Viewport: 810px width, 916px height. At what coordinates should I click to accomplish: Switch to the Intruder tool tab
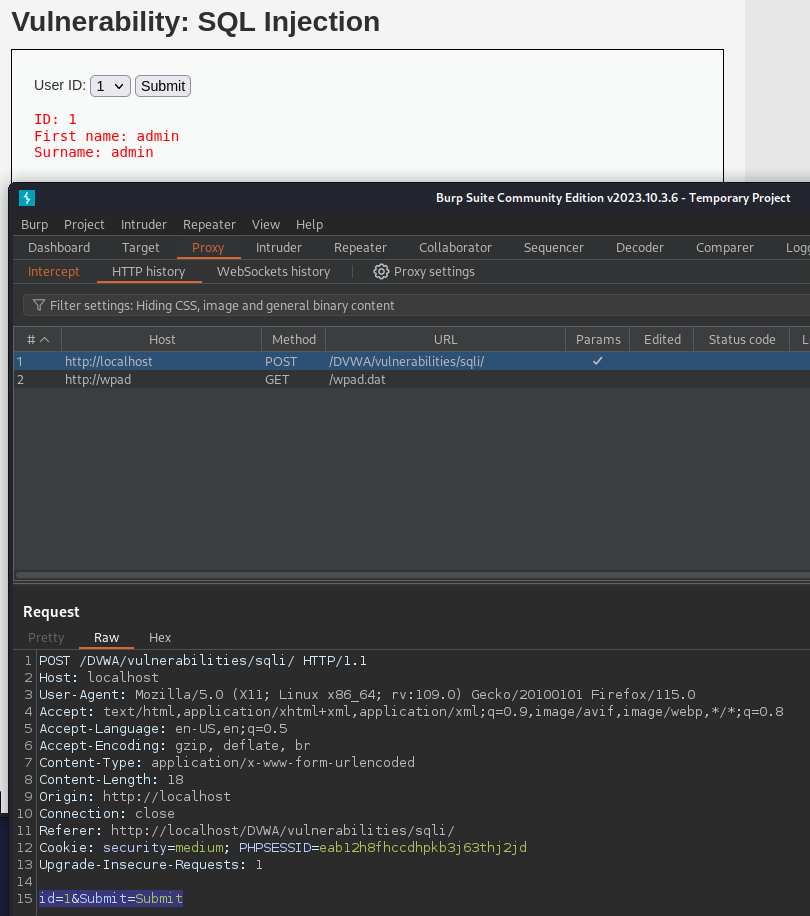pyautogui.click(x=279, y=248)
